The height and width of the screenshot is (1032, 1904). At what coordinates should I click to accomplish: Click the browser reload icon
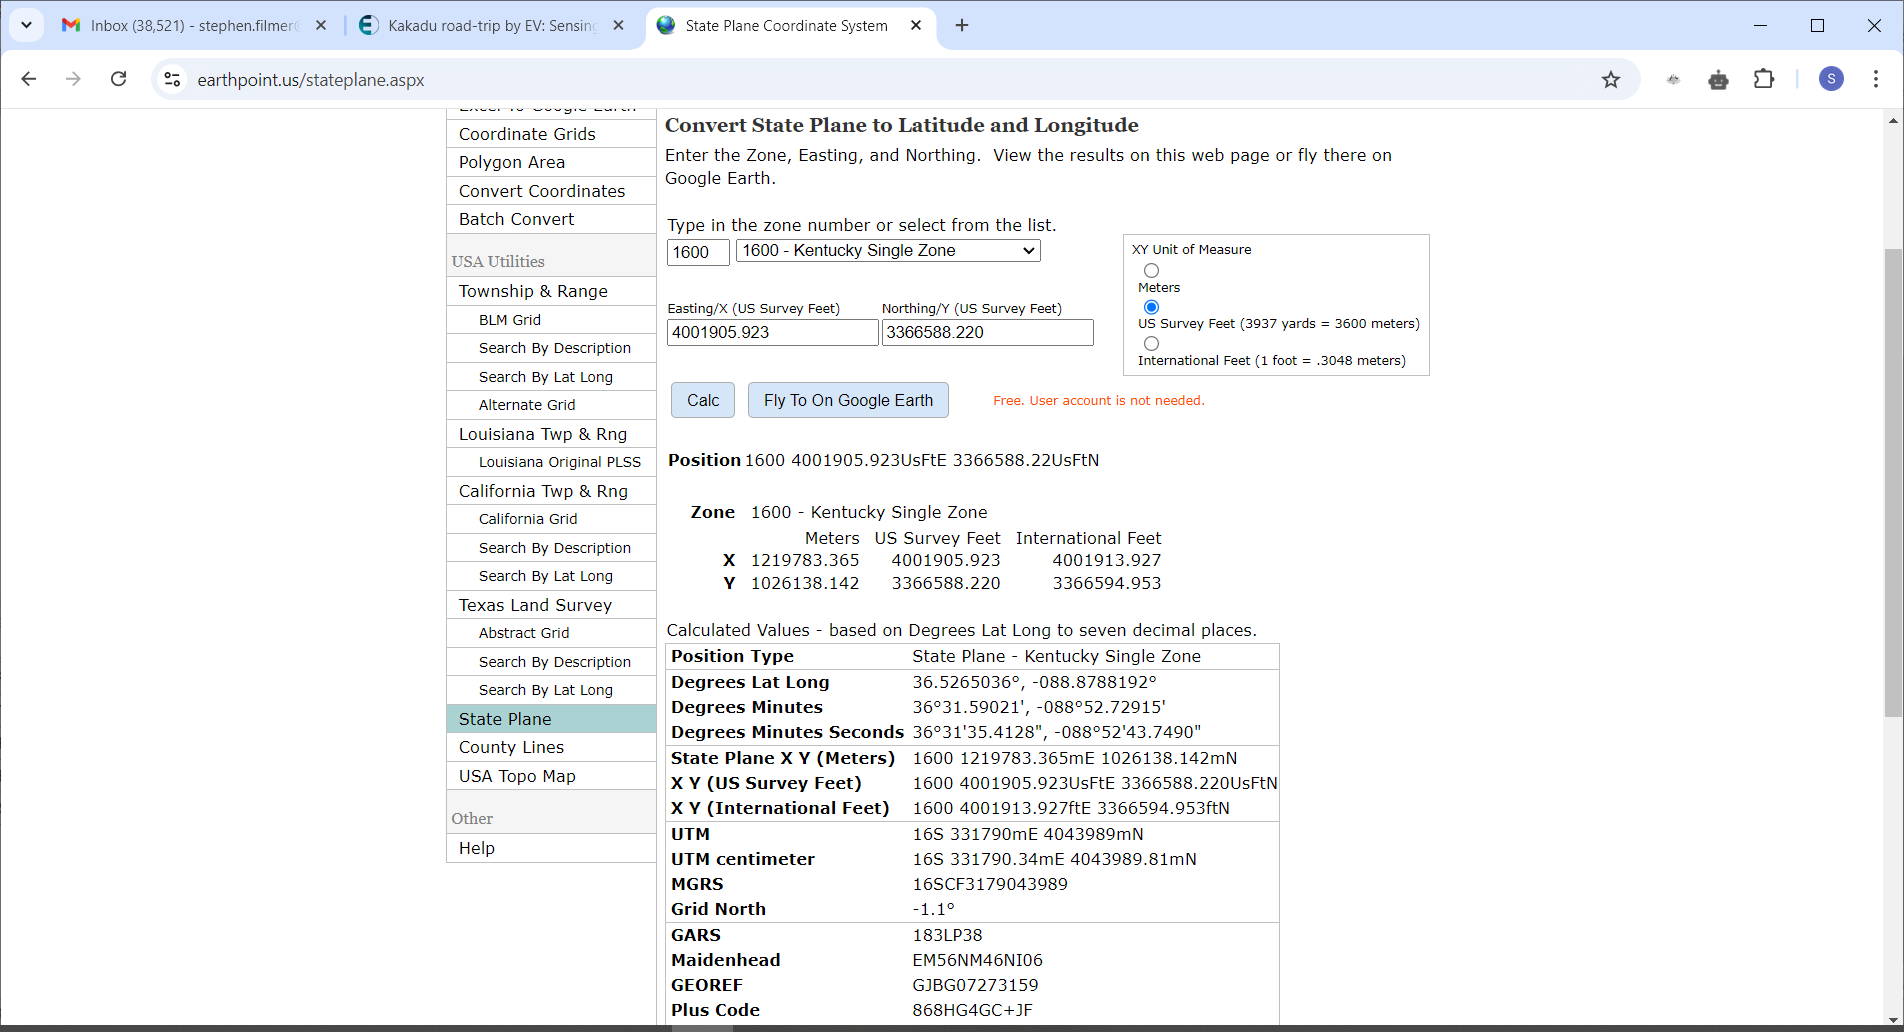point(118,79)
